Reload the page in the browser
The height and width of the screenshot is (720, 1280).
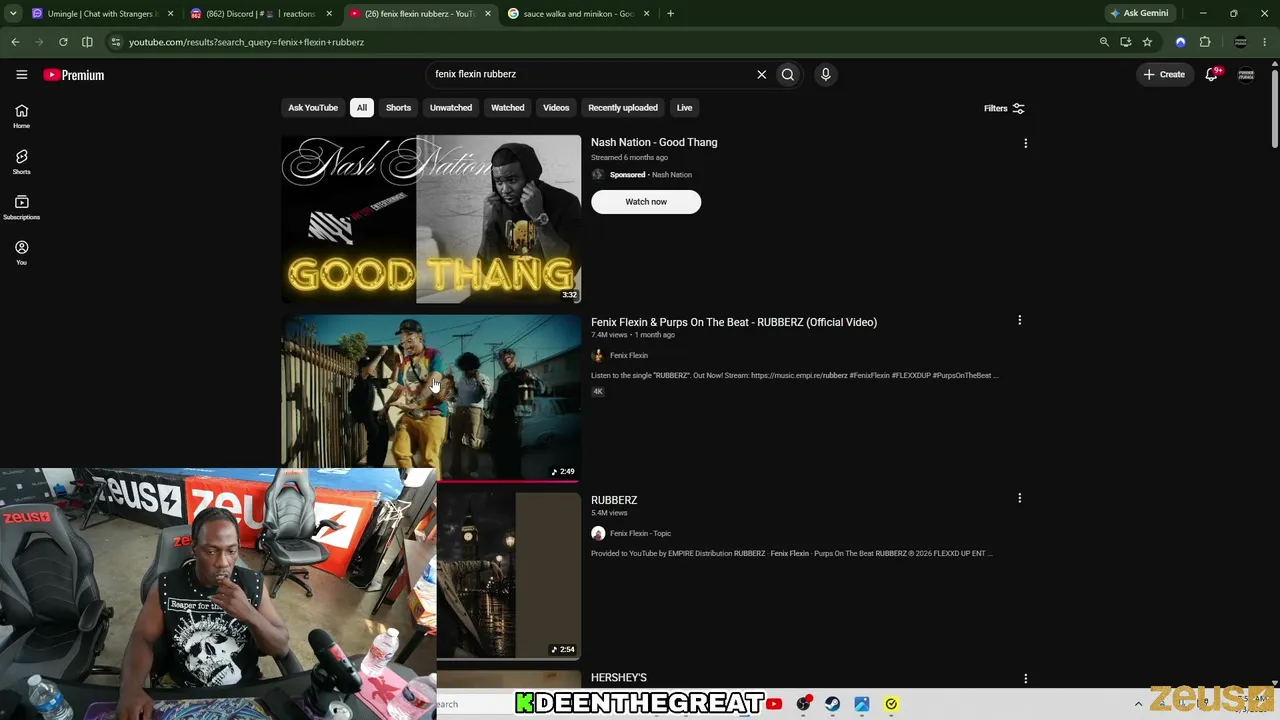pyautogui.click(x=63, y=42)
